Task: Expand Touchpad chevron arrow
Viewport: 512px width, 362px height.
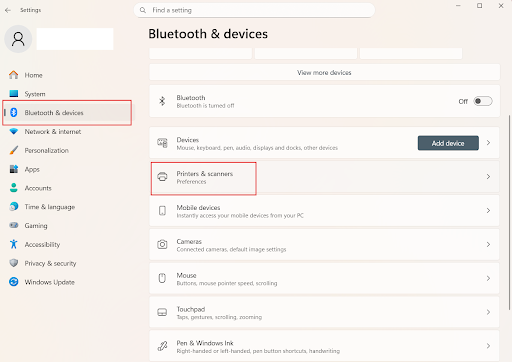Action: [x=488, y=312]
